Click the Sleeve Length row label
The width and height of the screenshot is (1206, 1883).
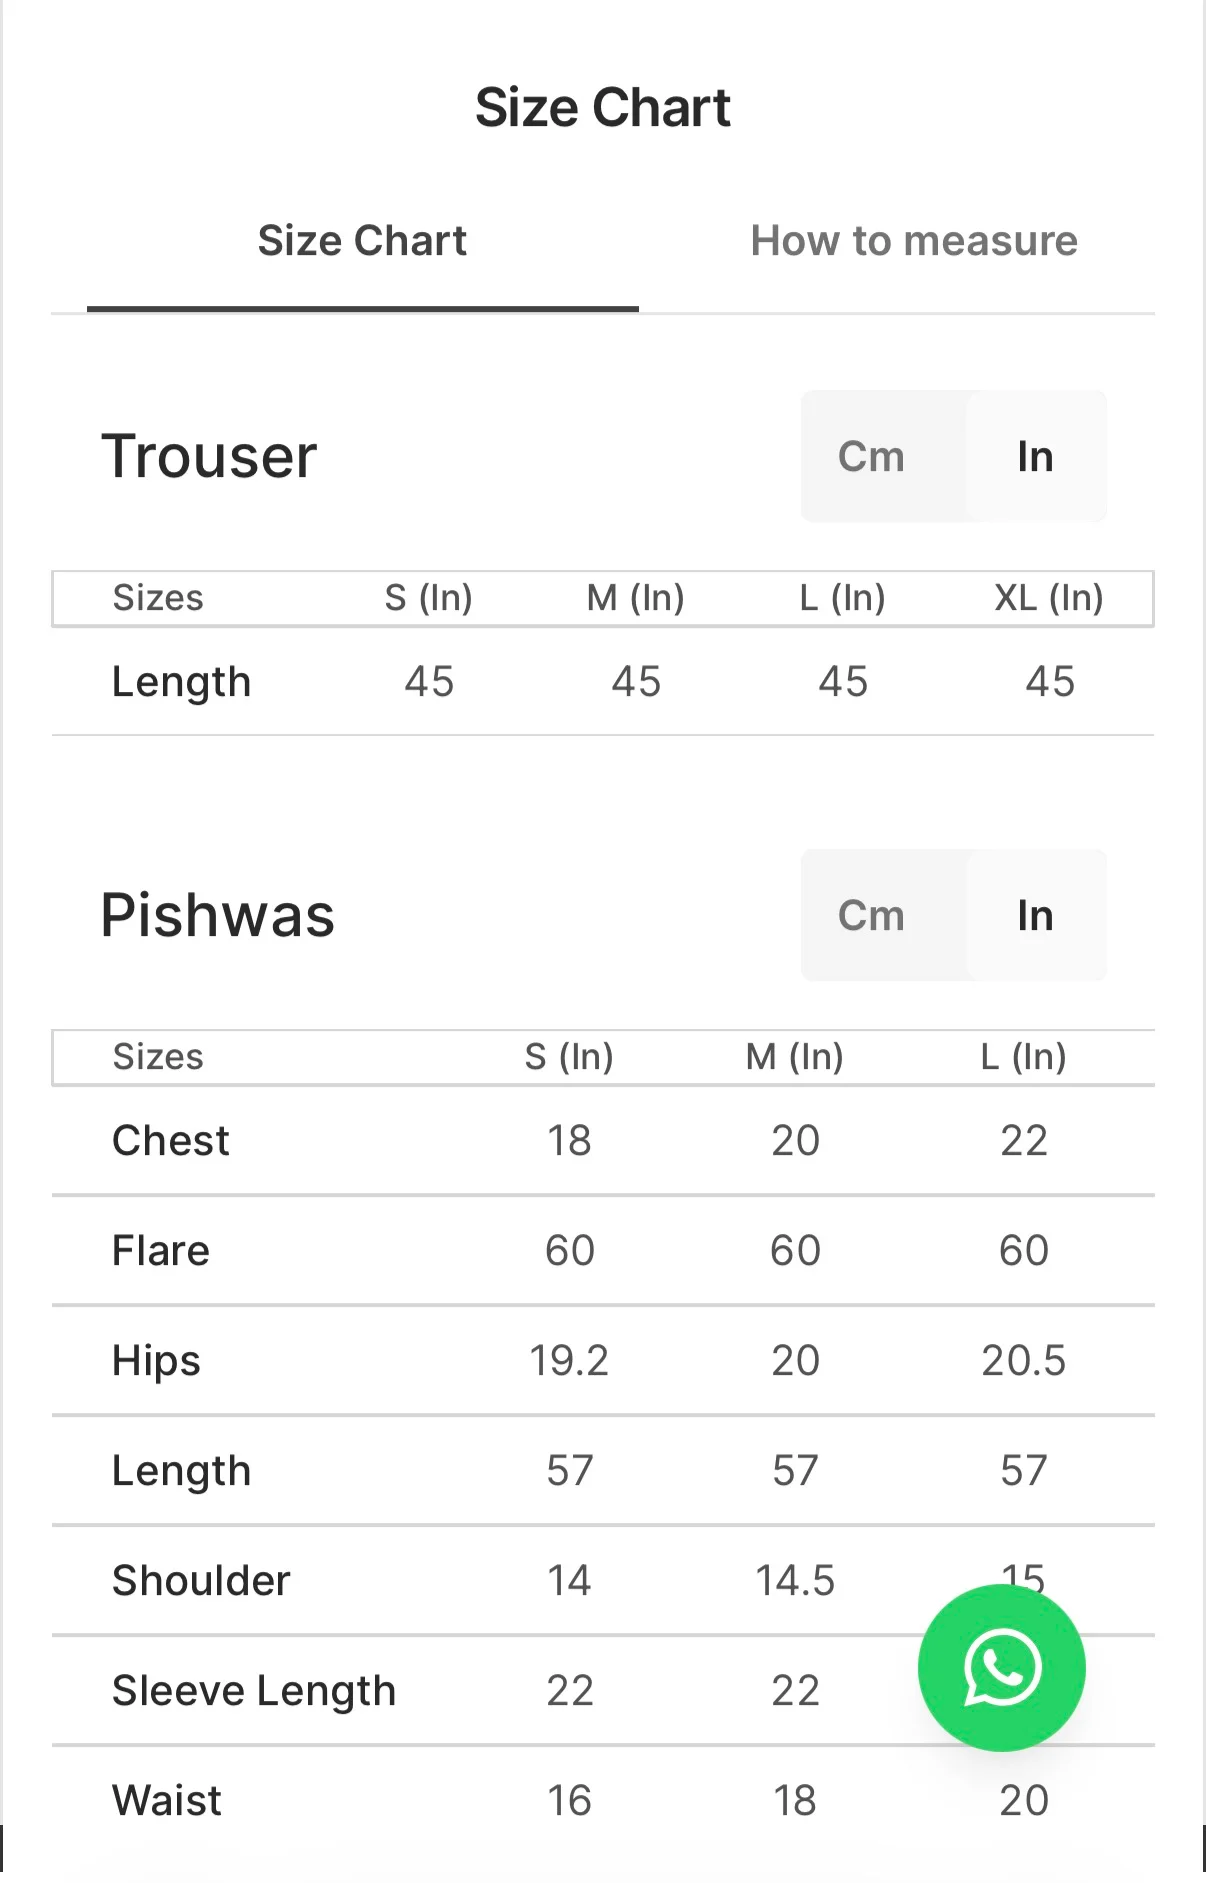point(254,1691)
